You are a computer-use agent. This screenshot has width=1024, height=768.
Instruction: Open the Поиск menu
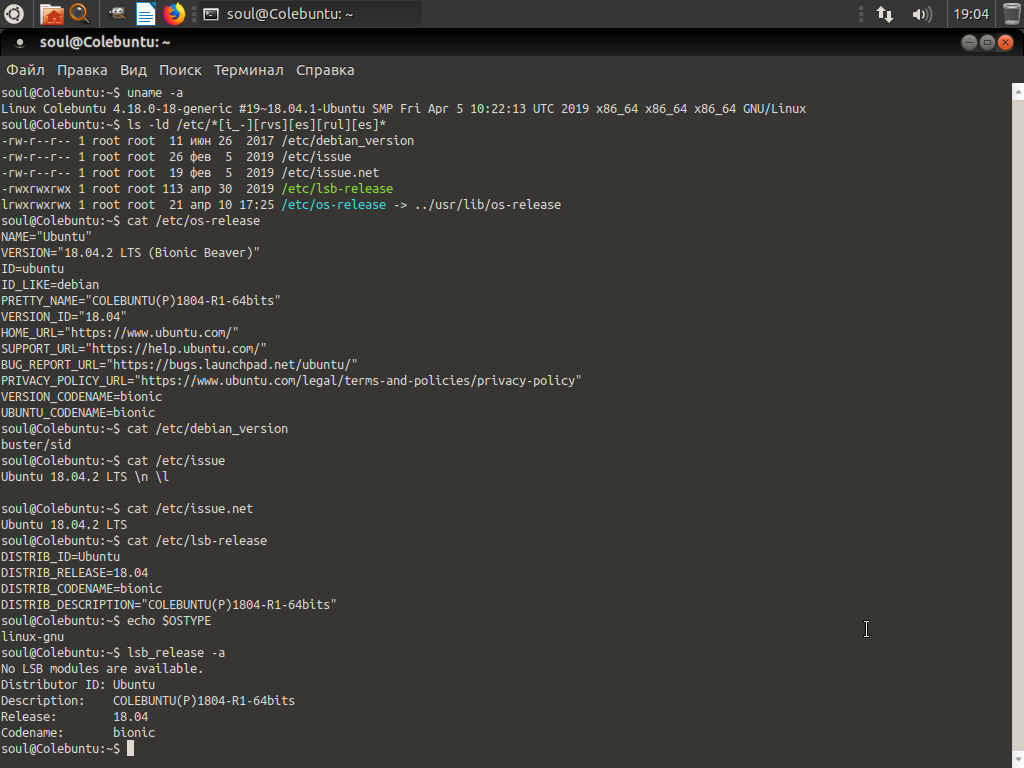pyautogui.click(x=180, y=70)
